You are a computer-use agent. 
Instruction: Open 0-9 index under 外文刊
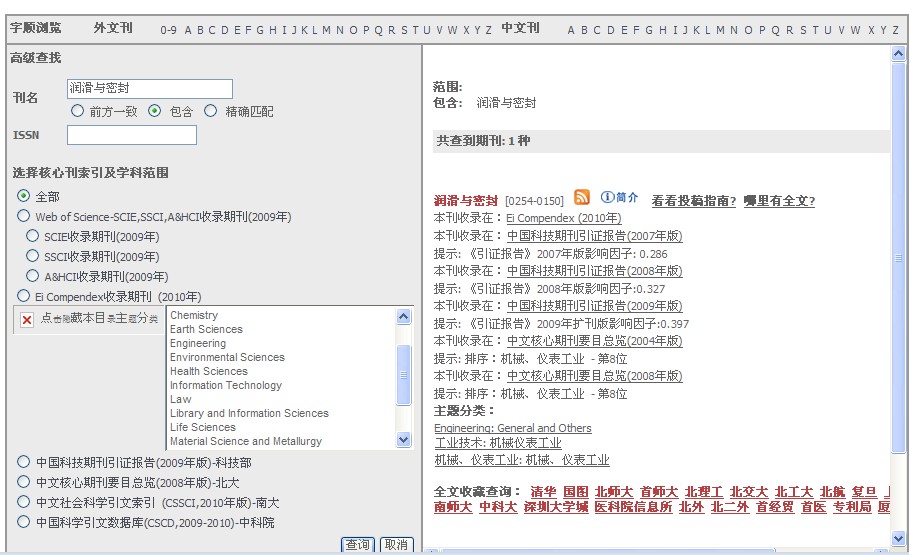(x=168, y=30)
